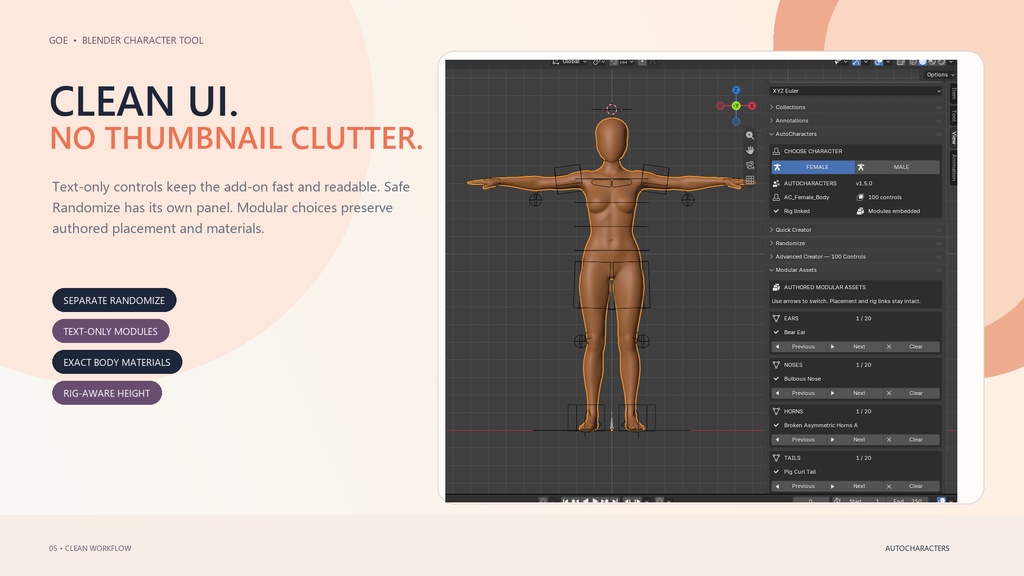The width and height of the screenshot is (1024, 576).
Task: Click Previous in the Tails section
Action: pos(799,486)
